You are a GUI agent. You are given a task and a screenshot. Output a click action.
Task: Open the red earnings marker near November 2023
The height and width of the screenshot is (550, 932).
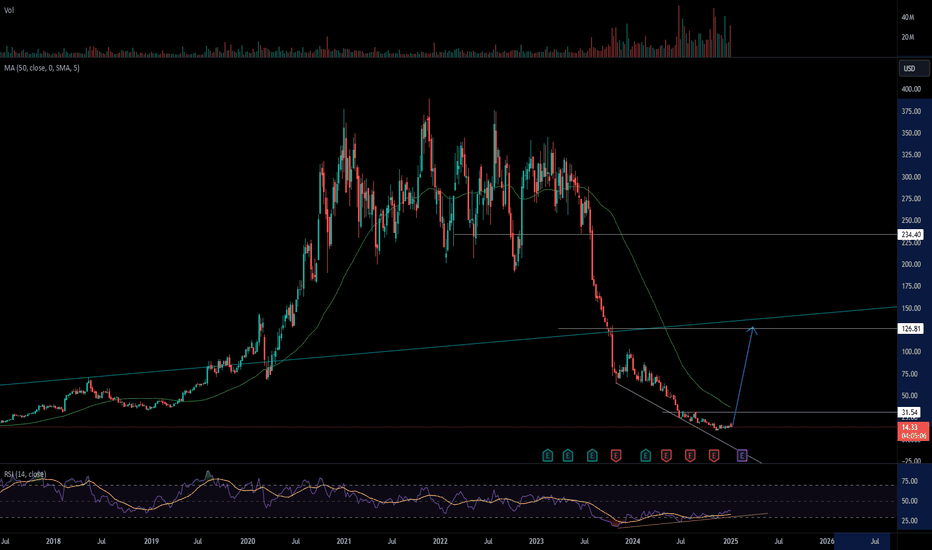(616, 456)
